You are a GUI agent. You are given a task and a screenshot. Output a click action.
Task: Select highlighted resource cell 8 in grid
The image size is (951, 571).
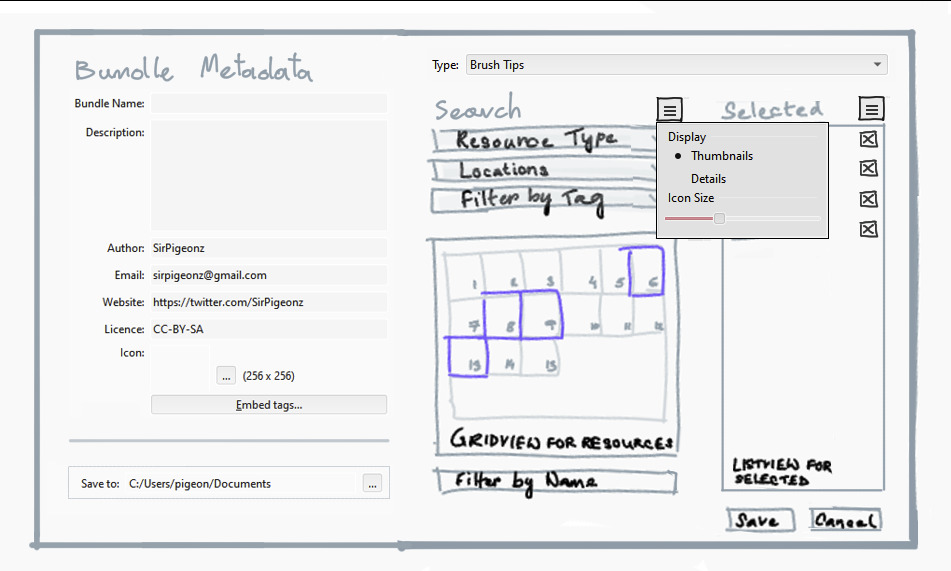pyautogui.click(x=503, y=316)
